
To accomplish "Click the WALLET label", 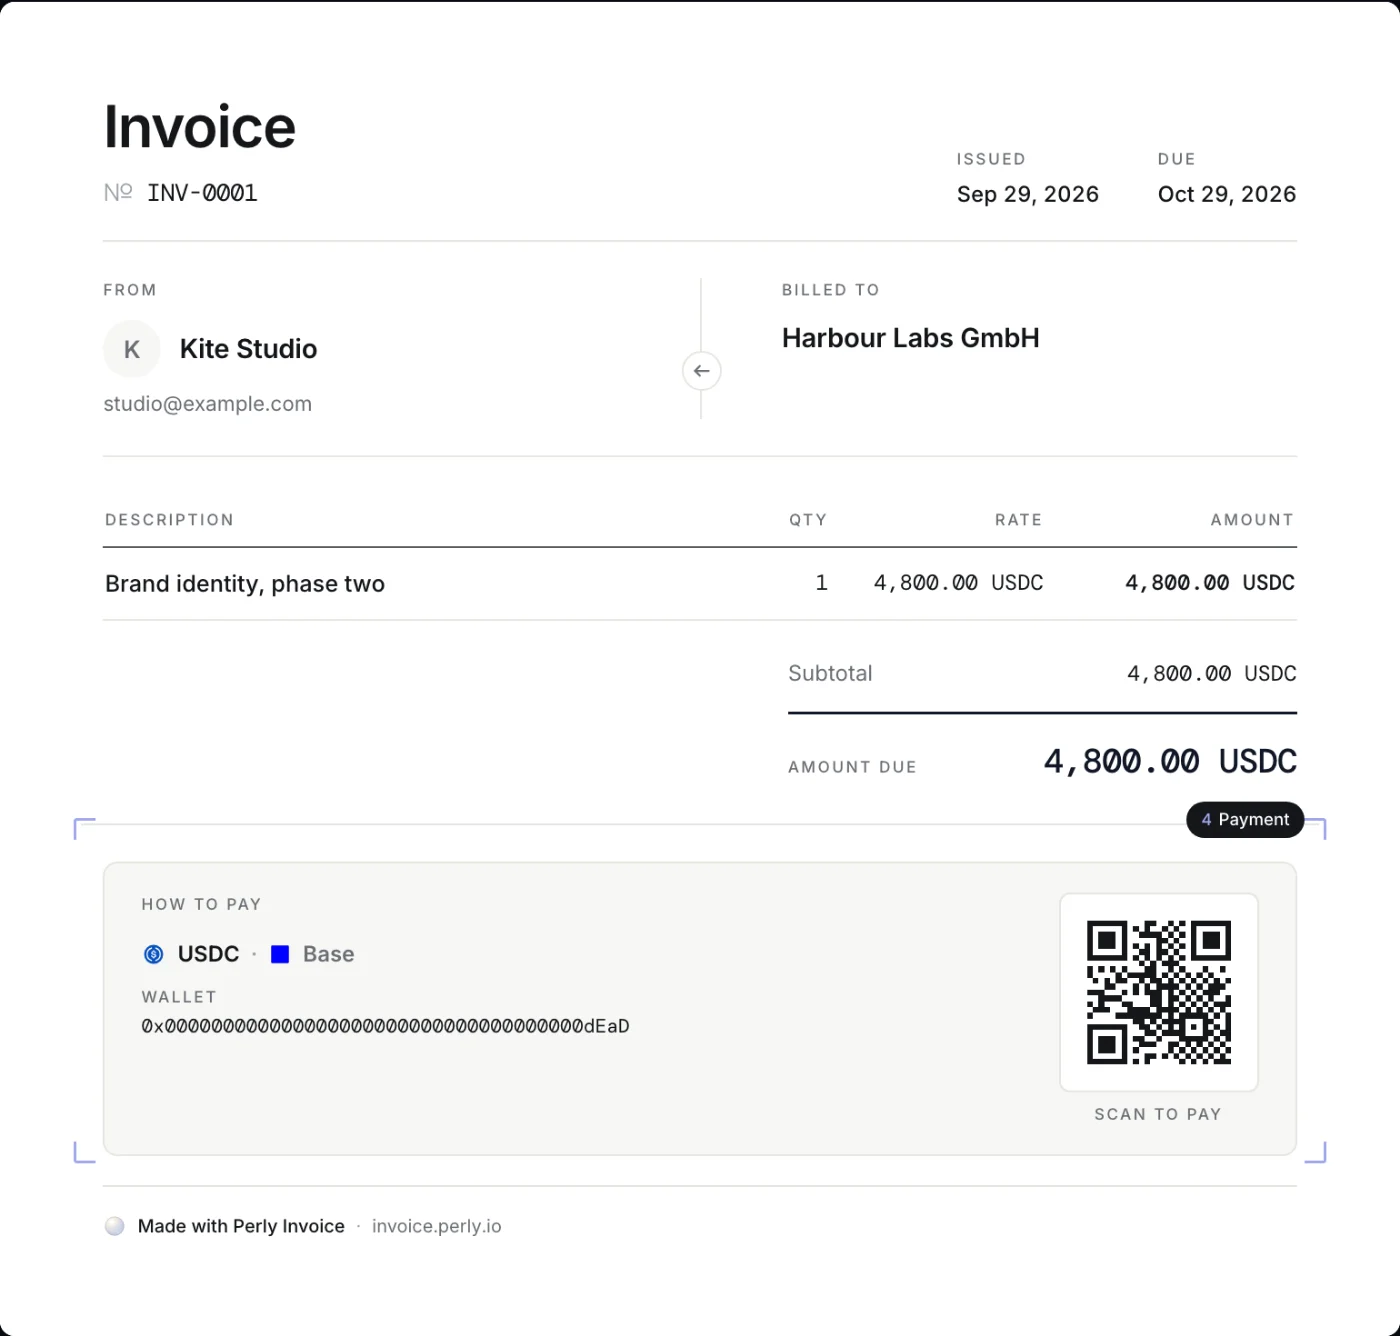I will point(179,997).
